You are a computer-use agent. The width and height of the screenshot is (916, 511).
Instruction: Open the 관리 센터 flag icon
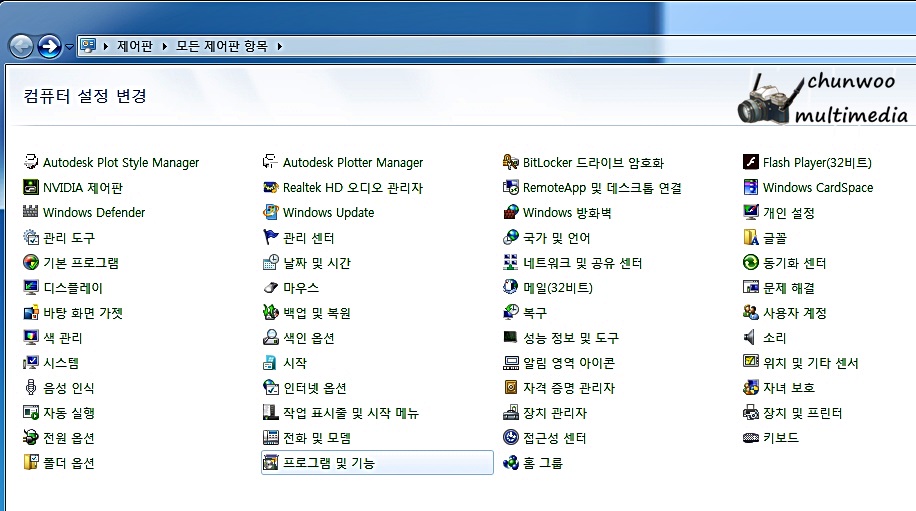(270, 237)
